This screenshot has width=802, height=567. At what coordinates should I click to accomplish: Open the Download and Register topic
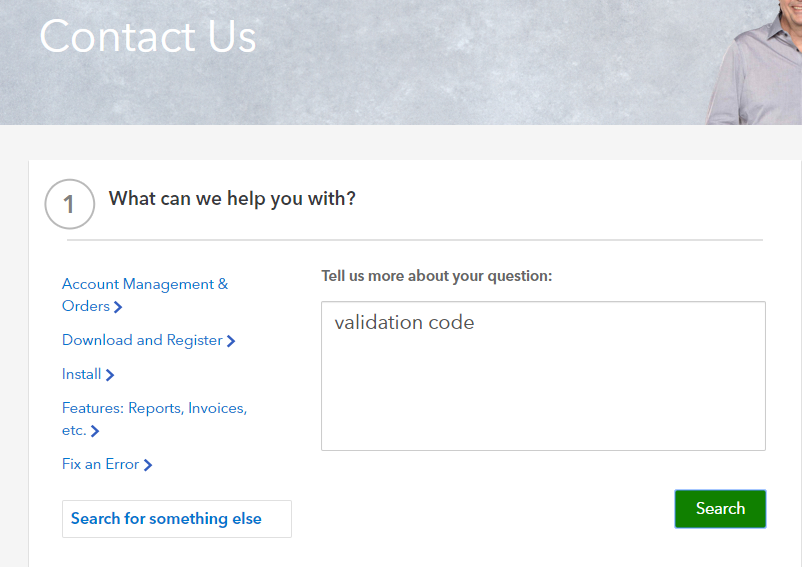142,340
